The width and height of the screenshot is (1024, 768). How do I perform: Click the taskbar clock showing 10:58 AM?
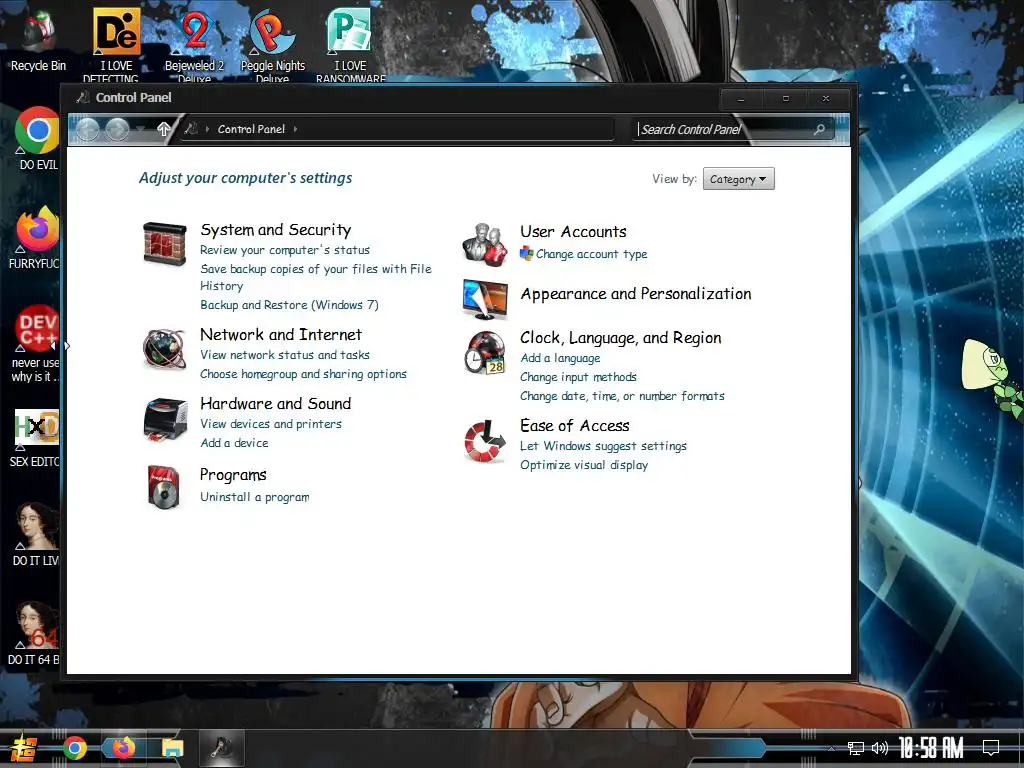(x=931, y=748)
